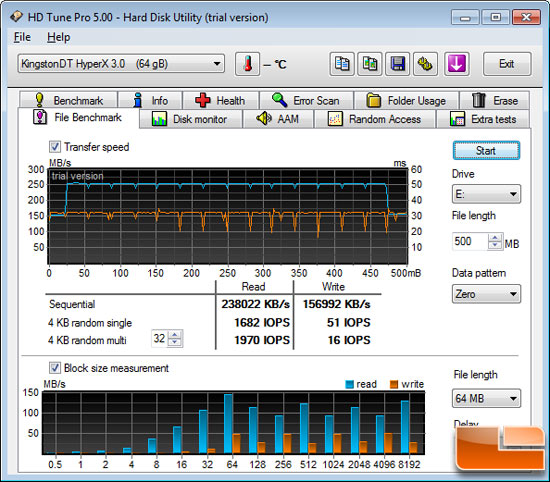Click the blue read legend swatch
The height and width of the screenshot is (482, 550).
click(x=349, y=384)
